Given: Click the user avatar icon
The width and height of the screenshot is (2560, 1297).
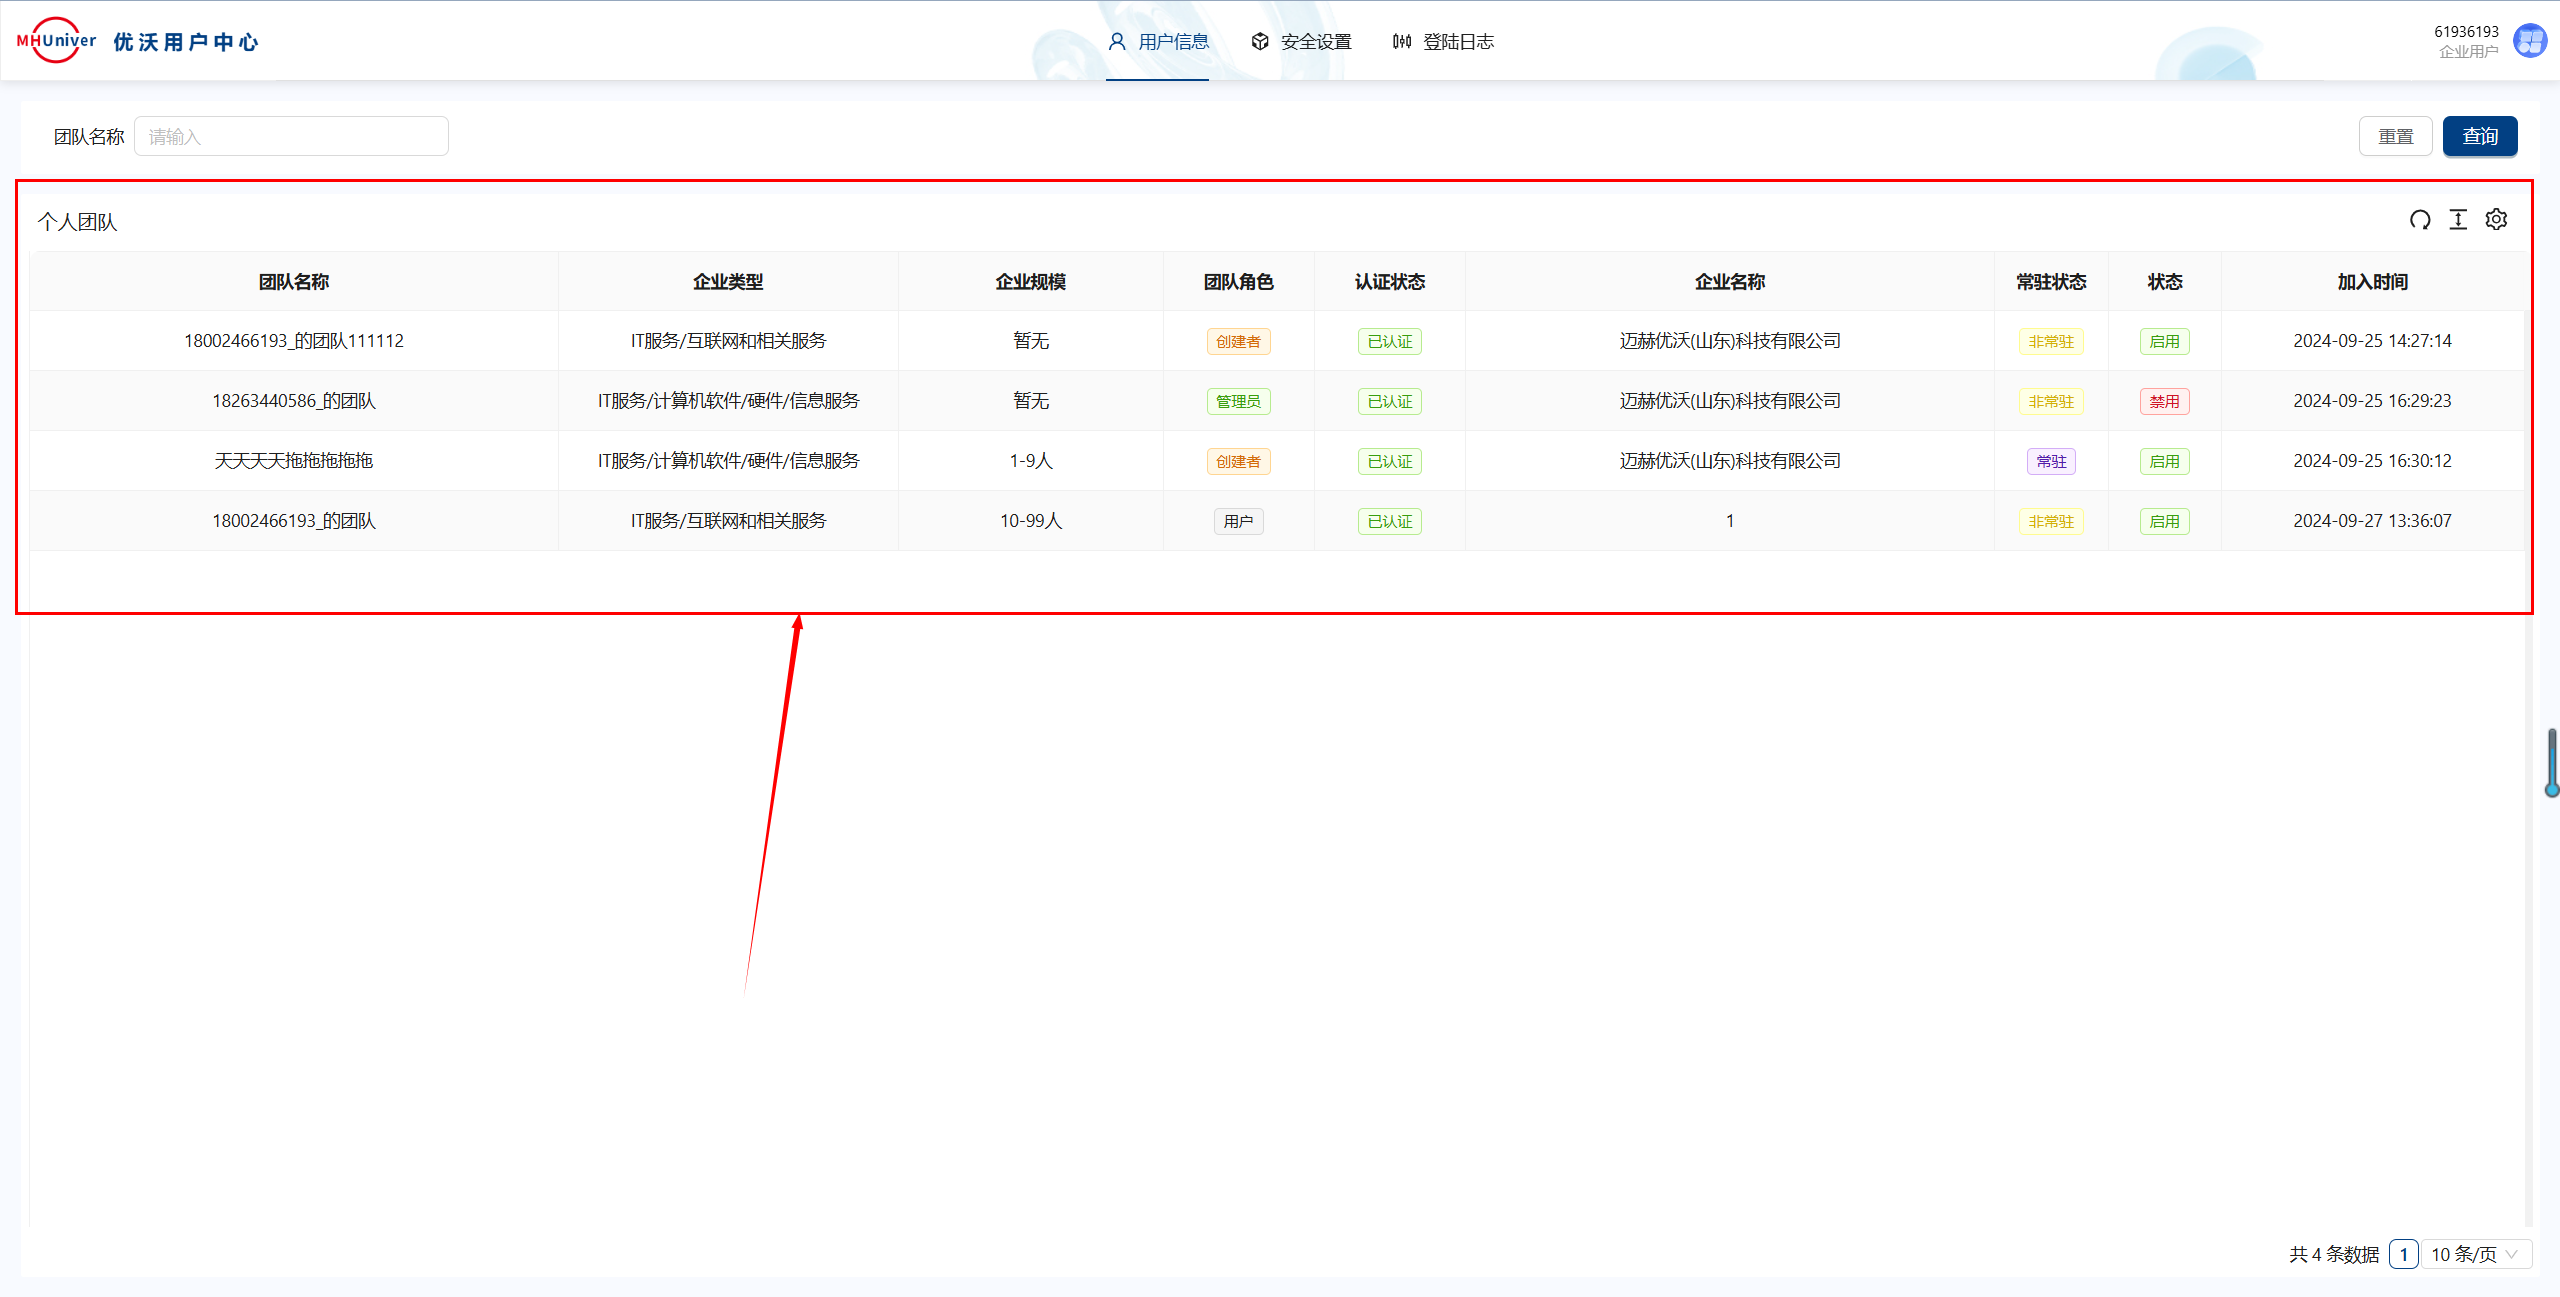Looking at the screenshot, I should 2530,42.
